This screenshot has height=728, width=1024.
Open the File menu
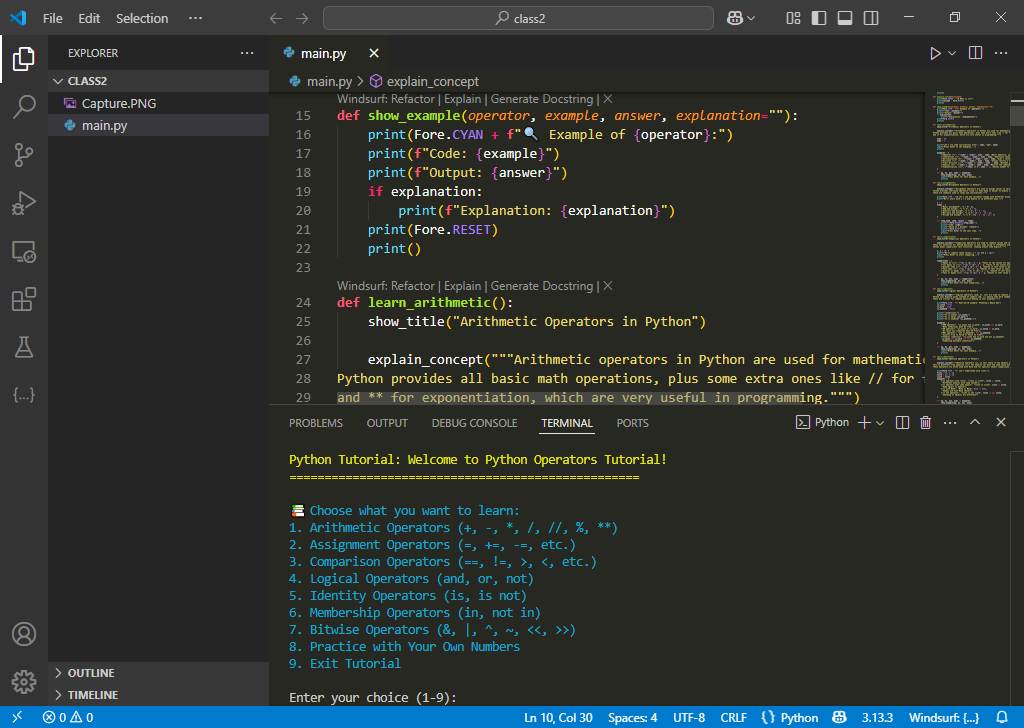pyautogui.click(x=53, y=18)
